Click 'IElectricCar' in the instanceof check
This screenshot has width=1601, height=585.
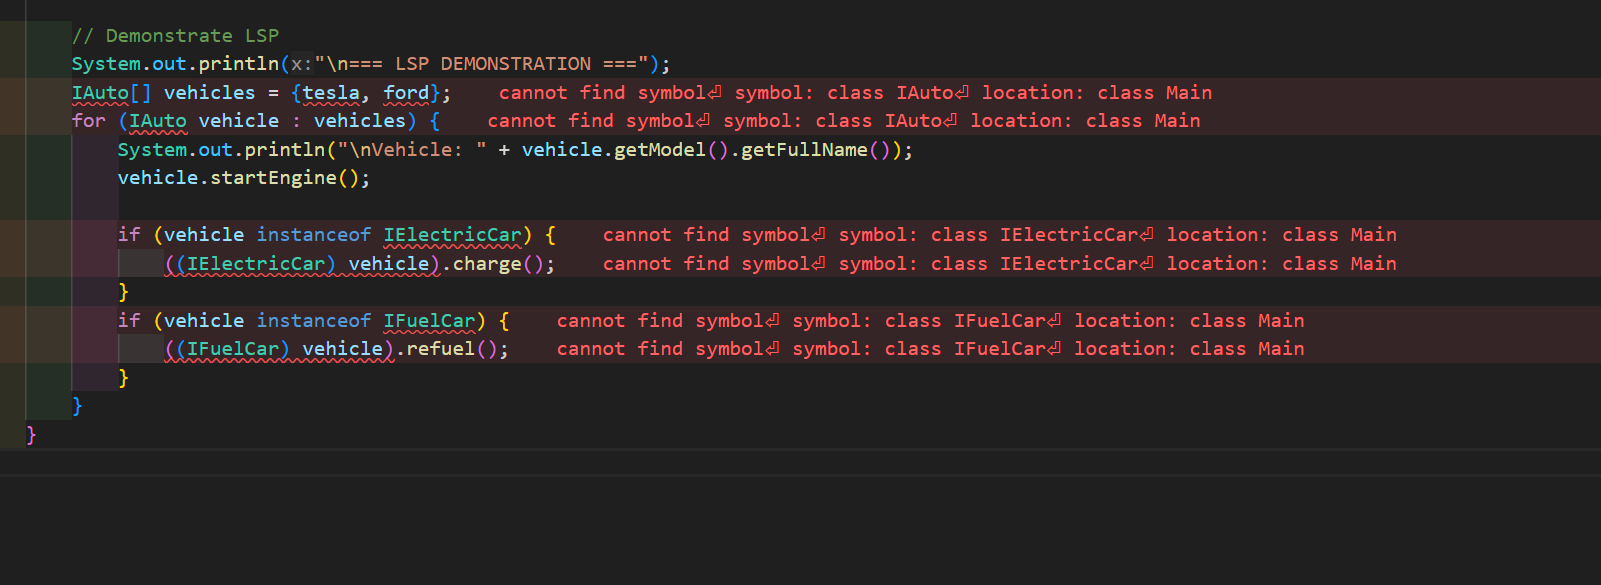tap(453, 234)
